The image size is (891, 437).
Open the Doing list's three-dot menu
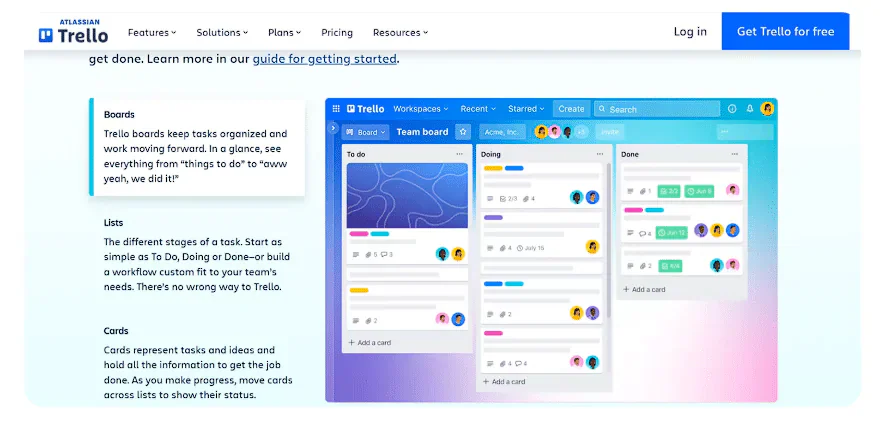pyautogui.click(x=600, y=154)
